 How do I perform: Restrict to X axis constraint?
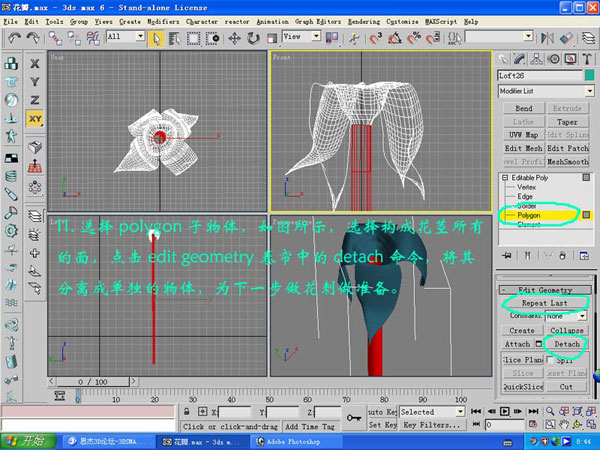click(35, 64)
